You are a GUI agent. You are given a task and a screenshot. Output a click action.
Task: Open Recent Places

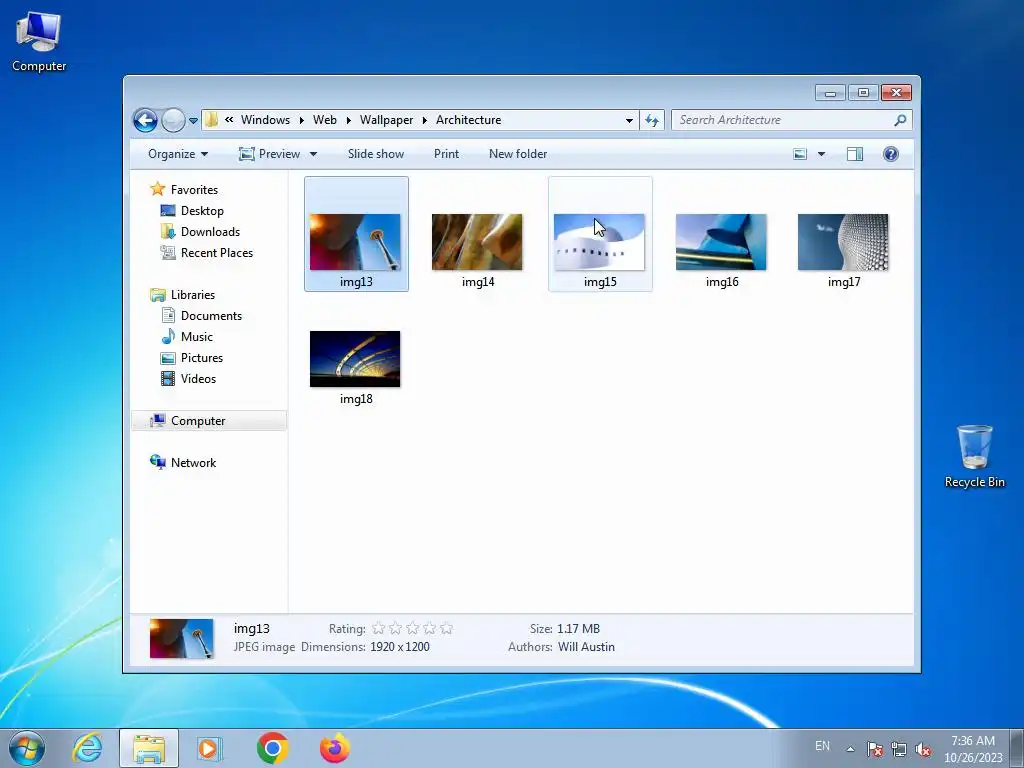click(216, 253)
